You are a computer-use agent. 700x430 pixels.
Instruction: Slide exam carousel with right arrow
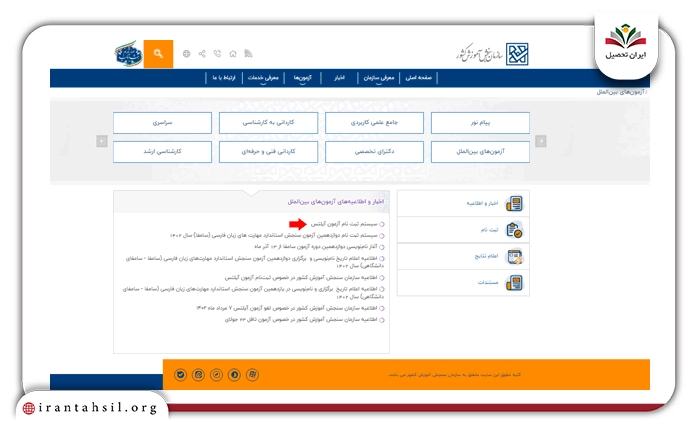[x=541, y=141]
